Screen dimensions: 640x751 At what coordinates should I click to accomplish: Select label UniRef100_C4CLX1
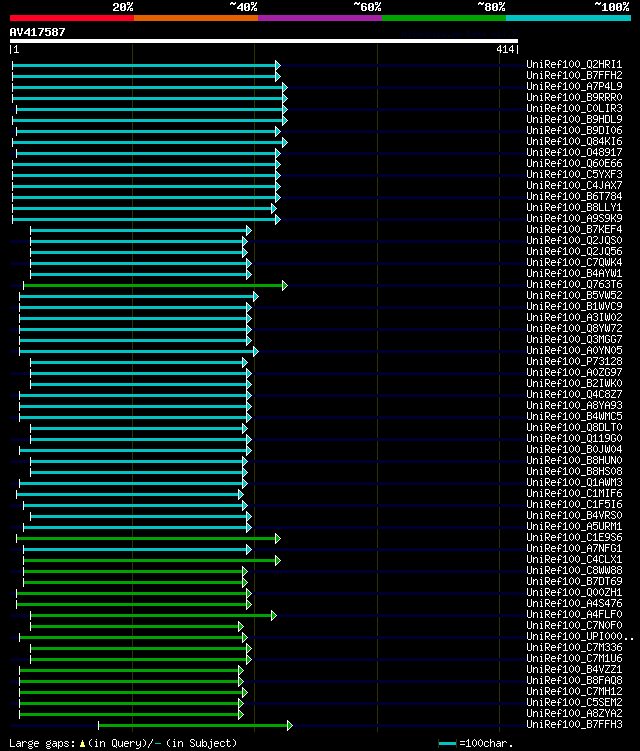[574, 560]
